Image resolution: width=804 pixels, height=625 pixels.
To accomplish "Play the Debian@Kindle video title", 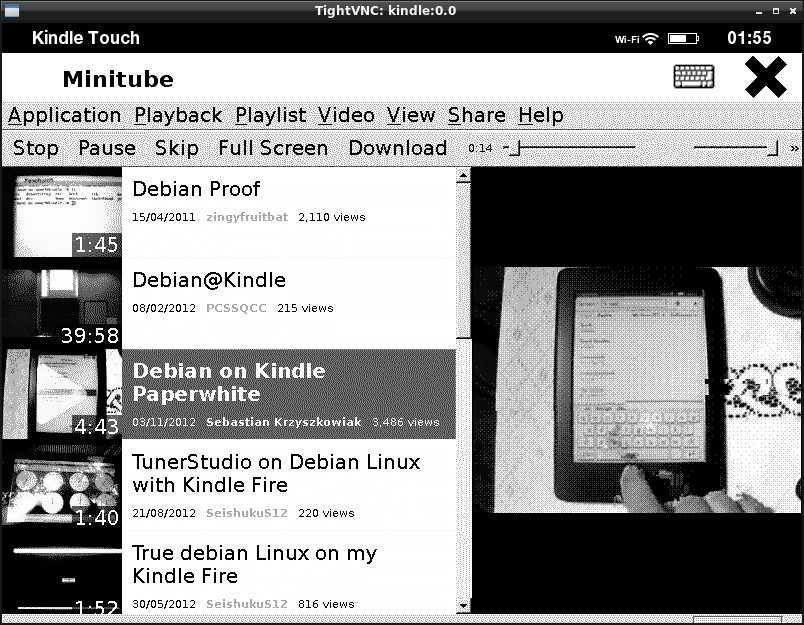I will click(x=209, y=280).
